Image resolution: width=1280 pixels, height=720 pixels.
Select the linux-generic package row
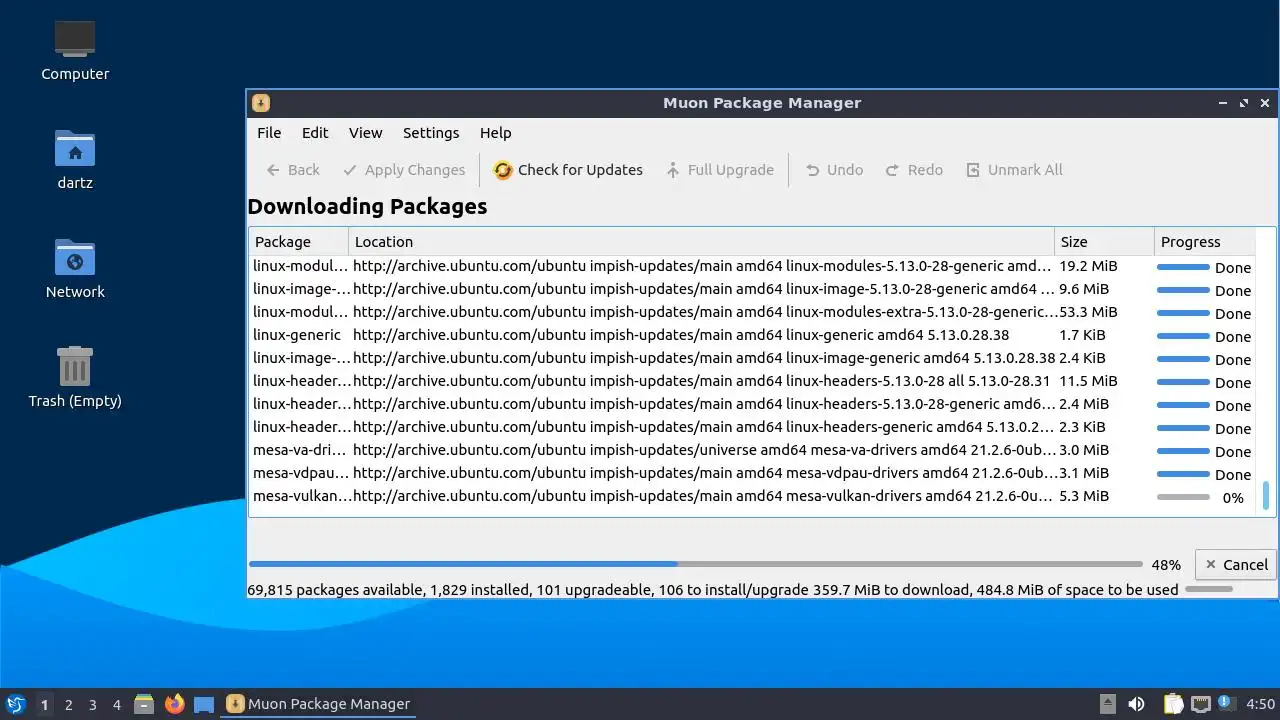(x=752, y=335)
